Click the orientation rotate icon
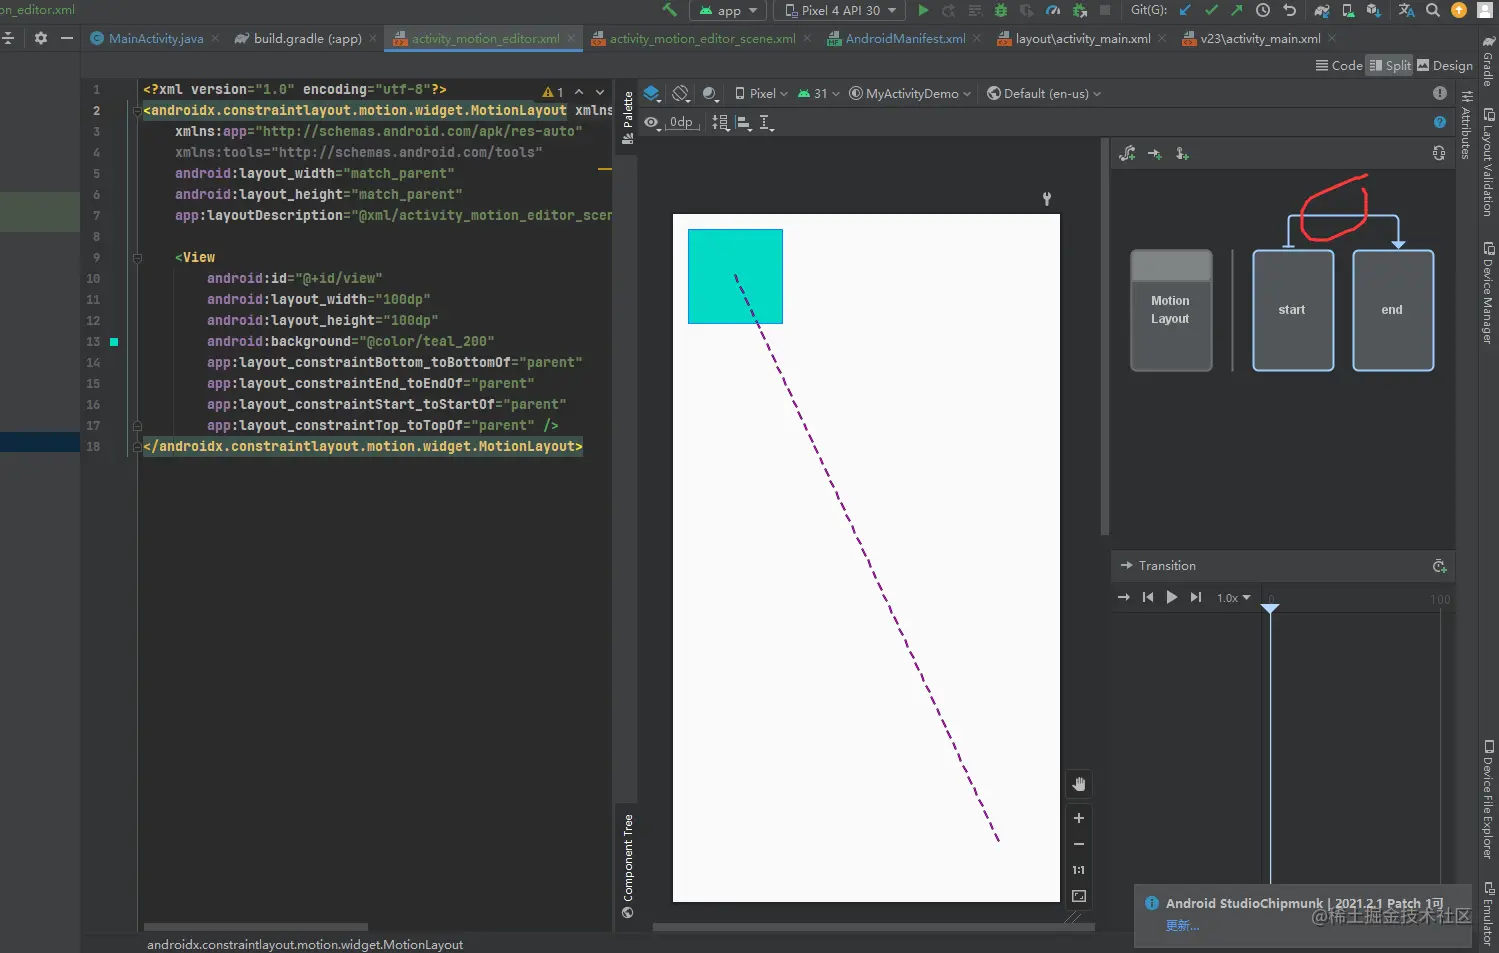This screenshot has width=1499, height=953. [681, 93]
